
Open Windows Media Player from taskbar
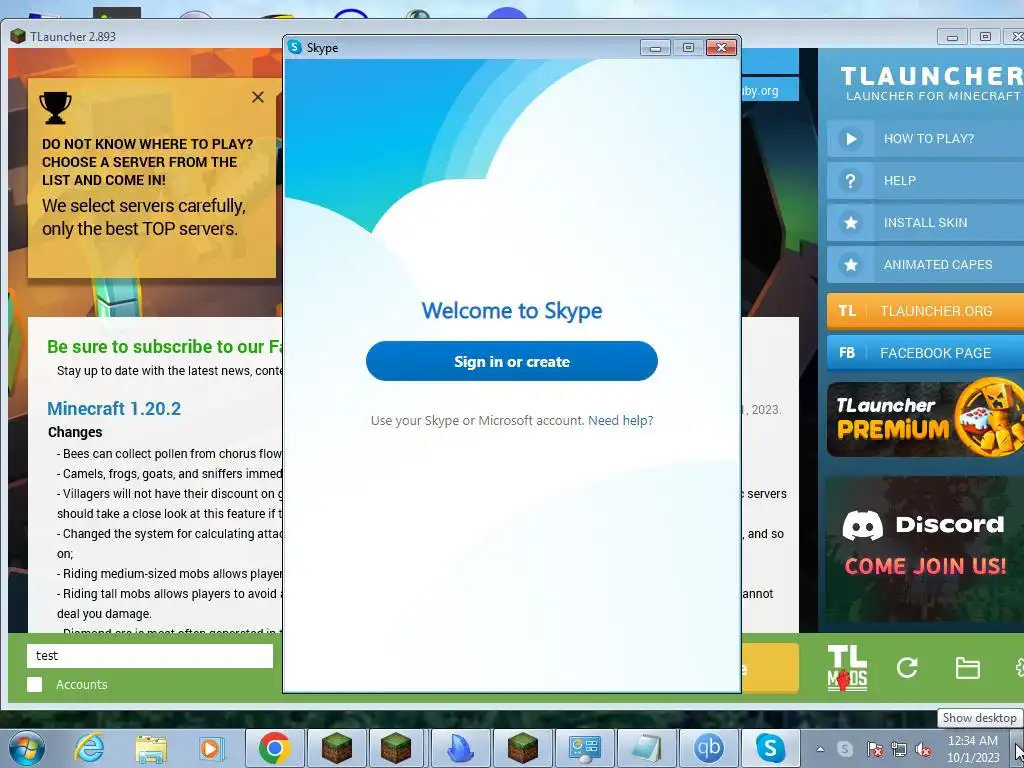[211, 748]
